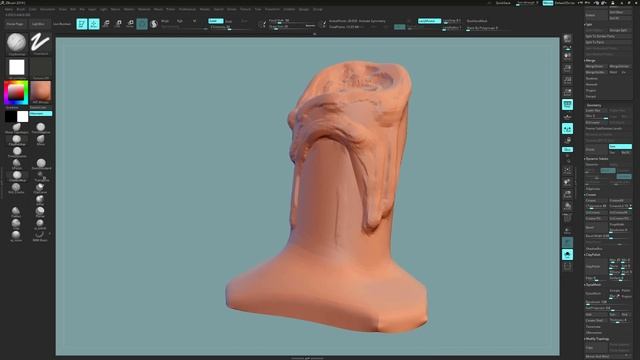Collapse the DynaMesh section header
Viewport: 640px width, 360px height.
(x=593, y=284)
